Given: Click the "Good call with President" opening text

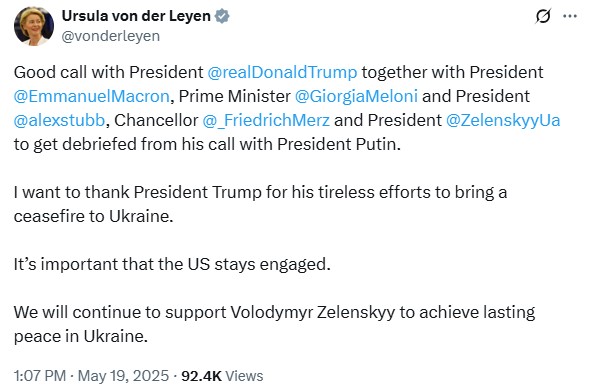Looking at the screenshot, I should (109, 72).
